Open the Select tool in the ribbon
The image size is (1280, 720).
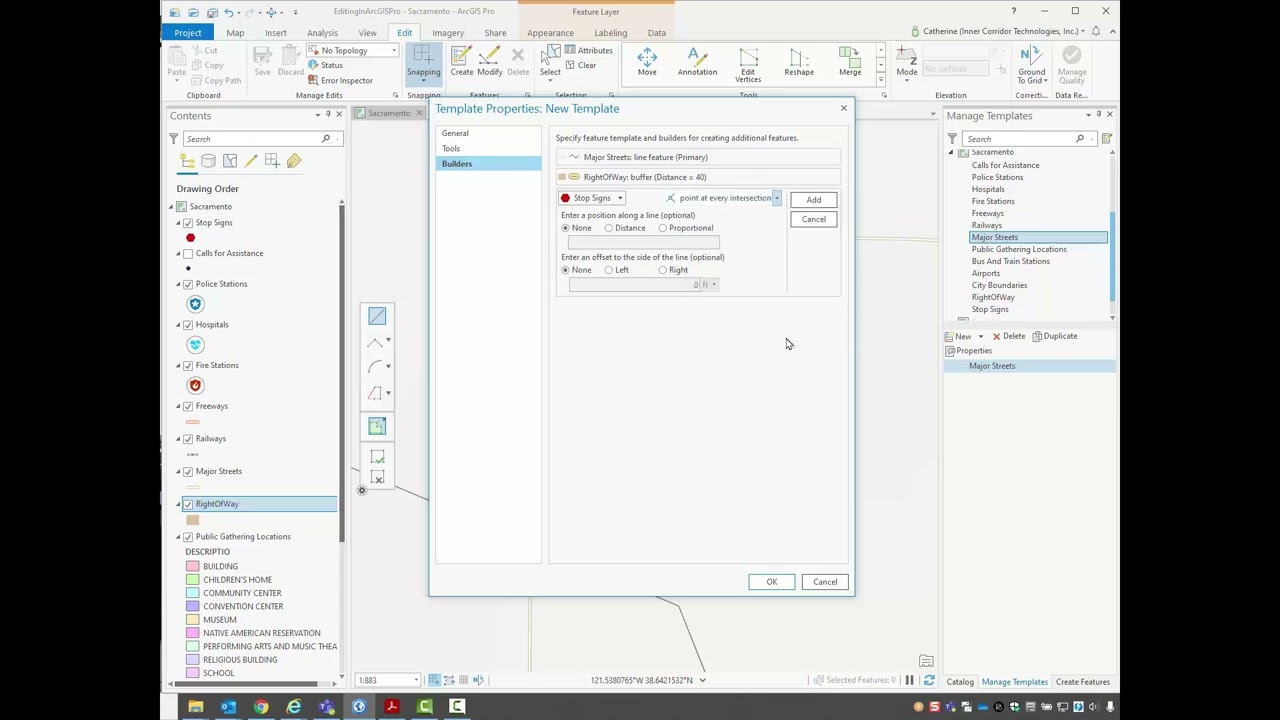click(x=550, y=62)
